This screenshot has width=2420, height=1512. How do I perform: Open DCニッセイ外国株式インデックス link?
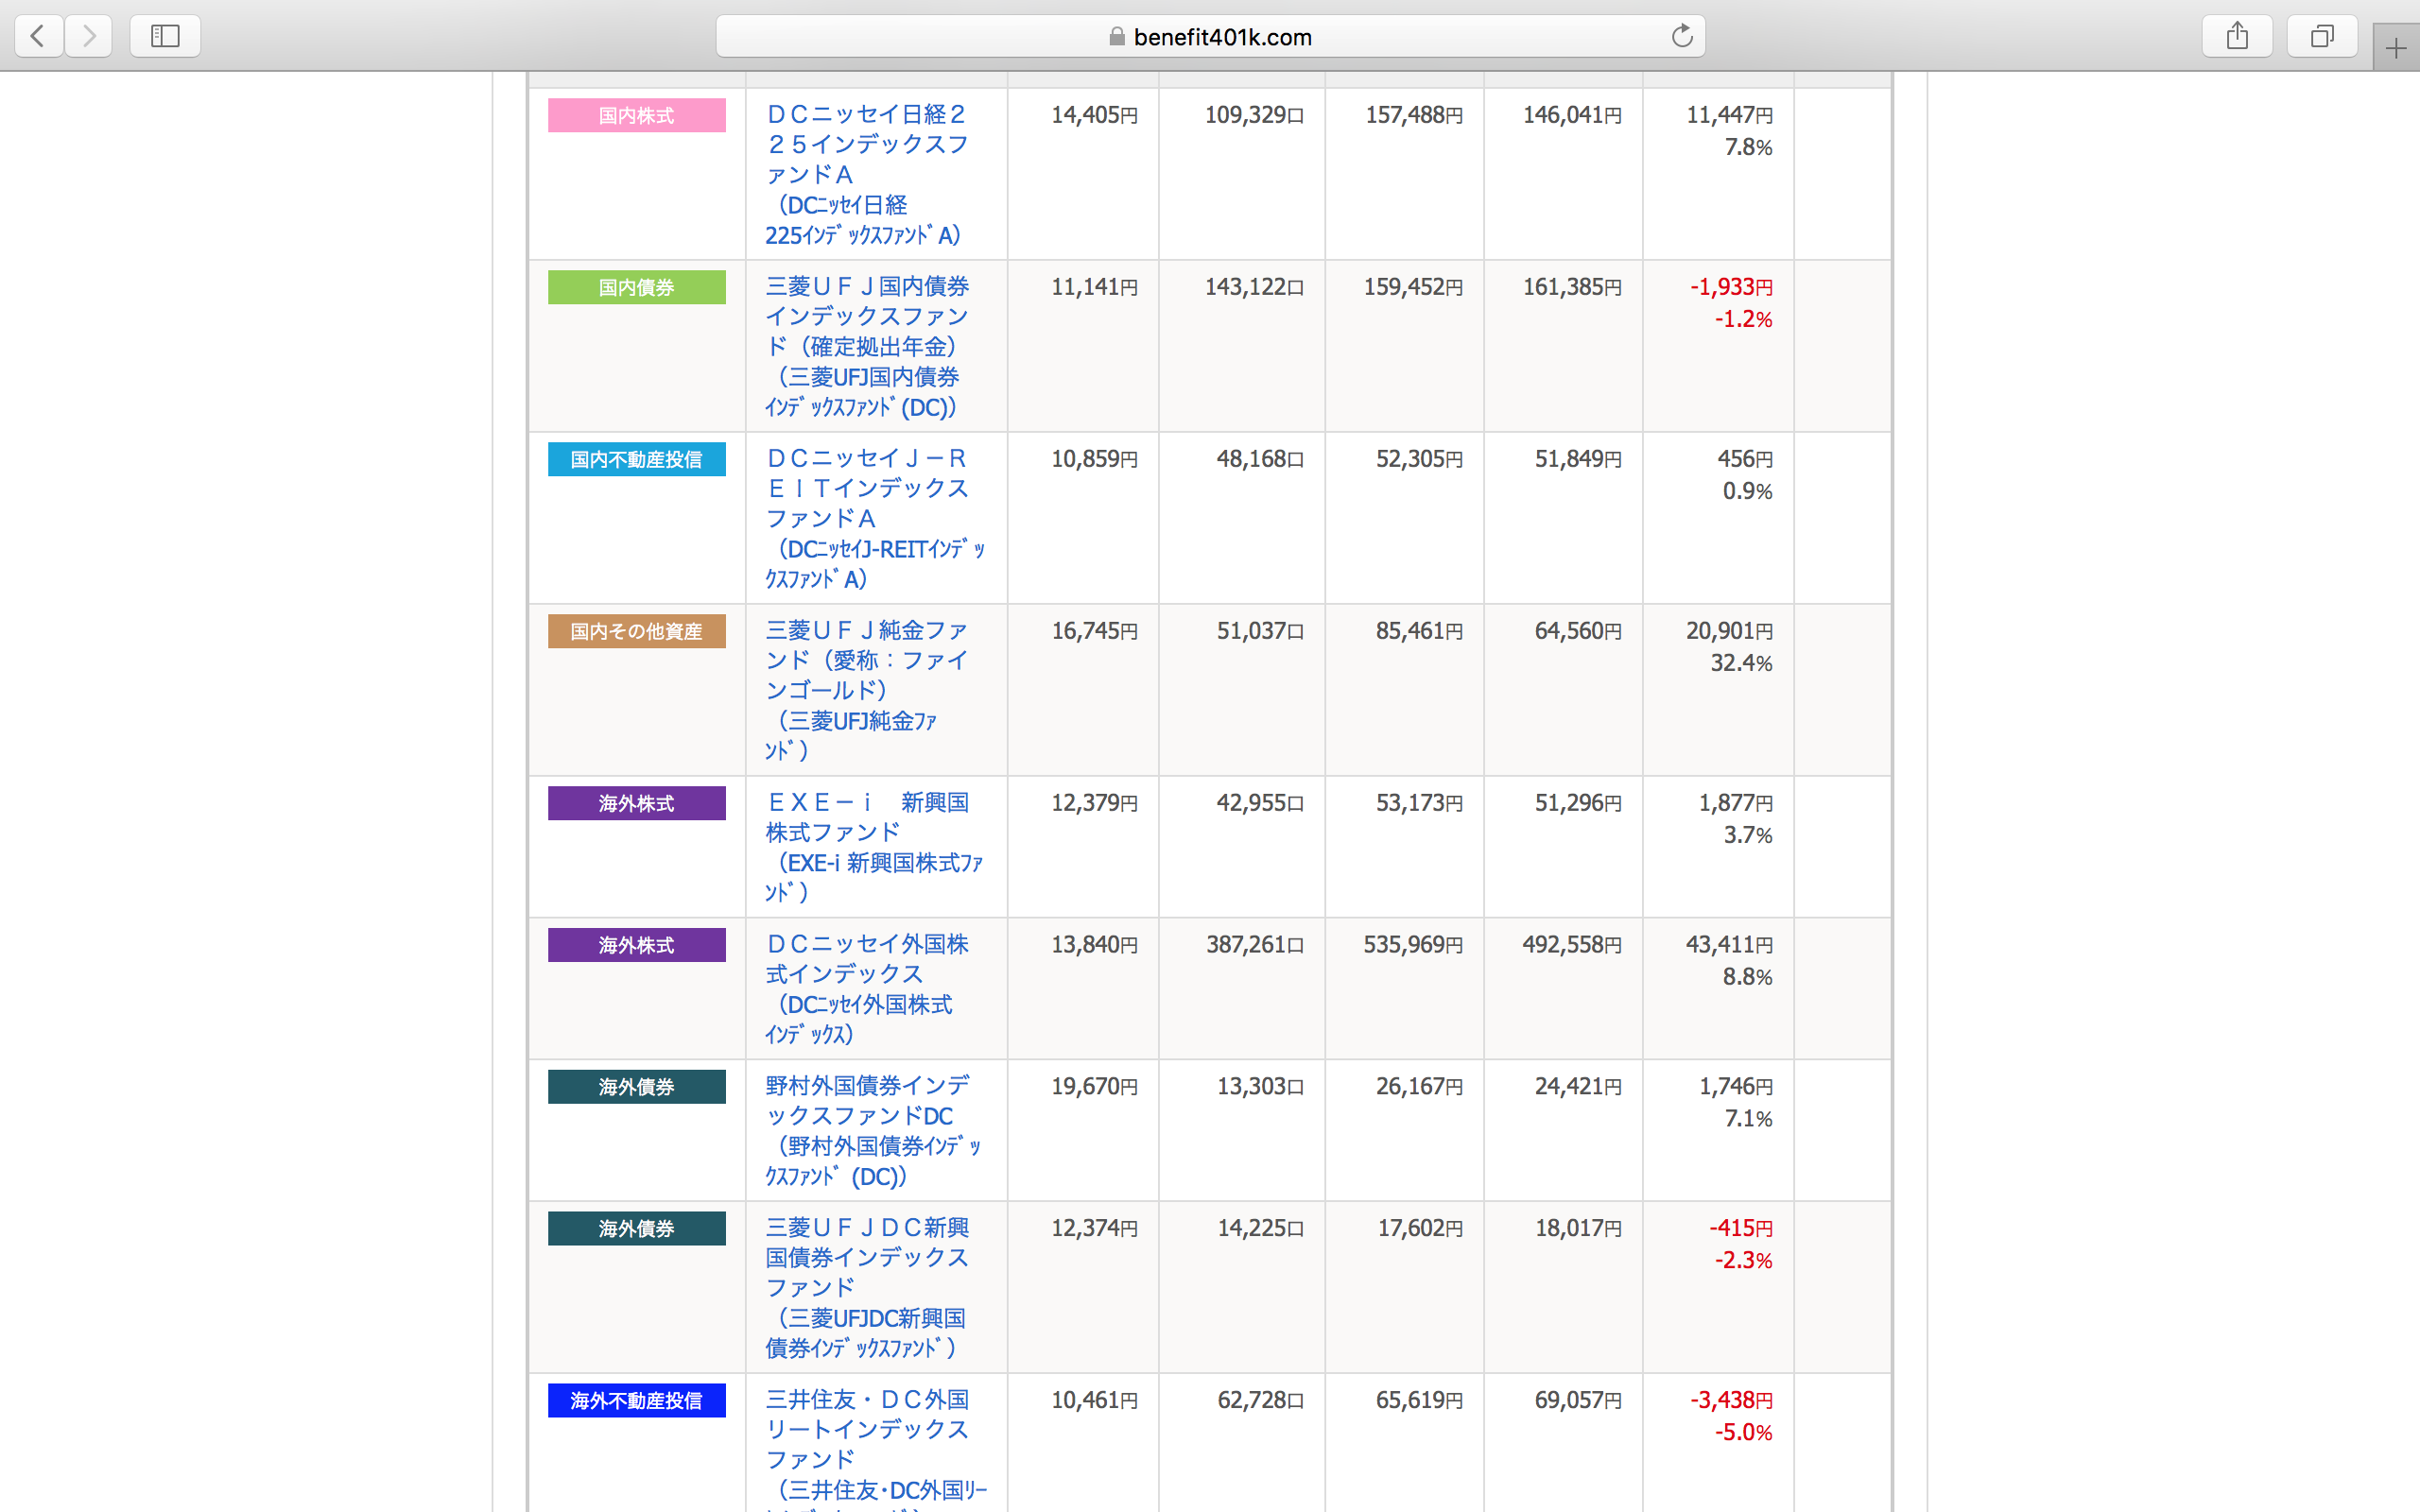[866, 988]
